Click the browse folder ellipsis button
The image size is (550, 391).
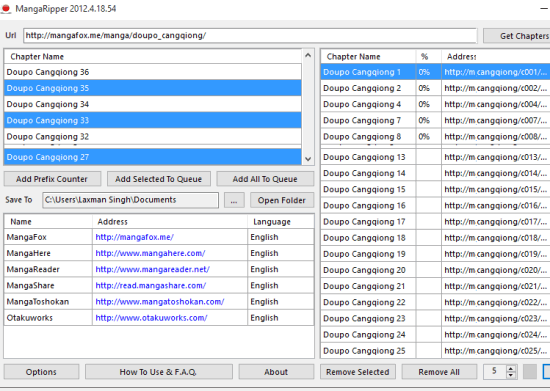click(234, 200)
